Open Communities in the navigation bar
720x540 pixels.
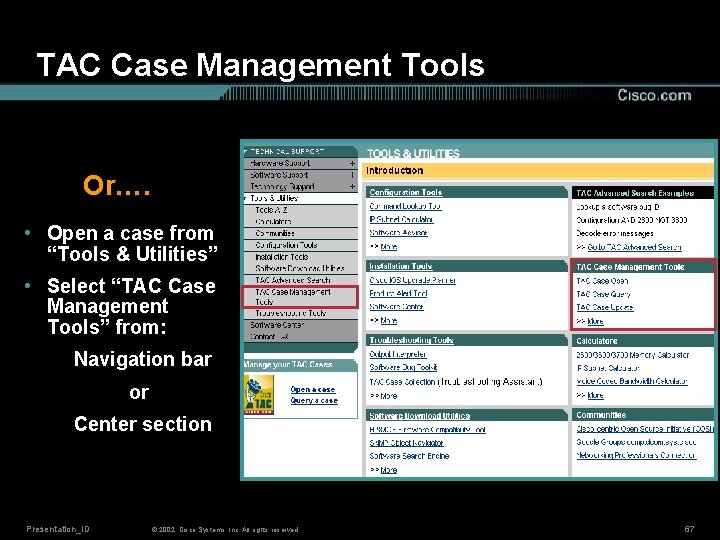click(275, 233)
